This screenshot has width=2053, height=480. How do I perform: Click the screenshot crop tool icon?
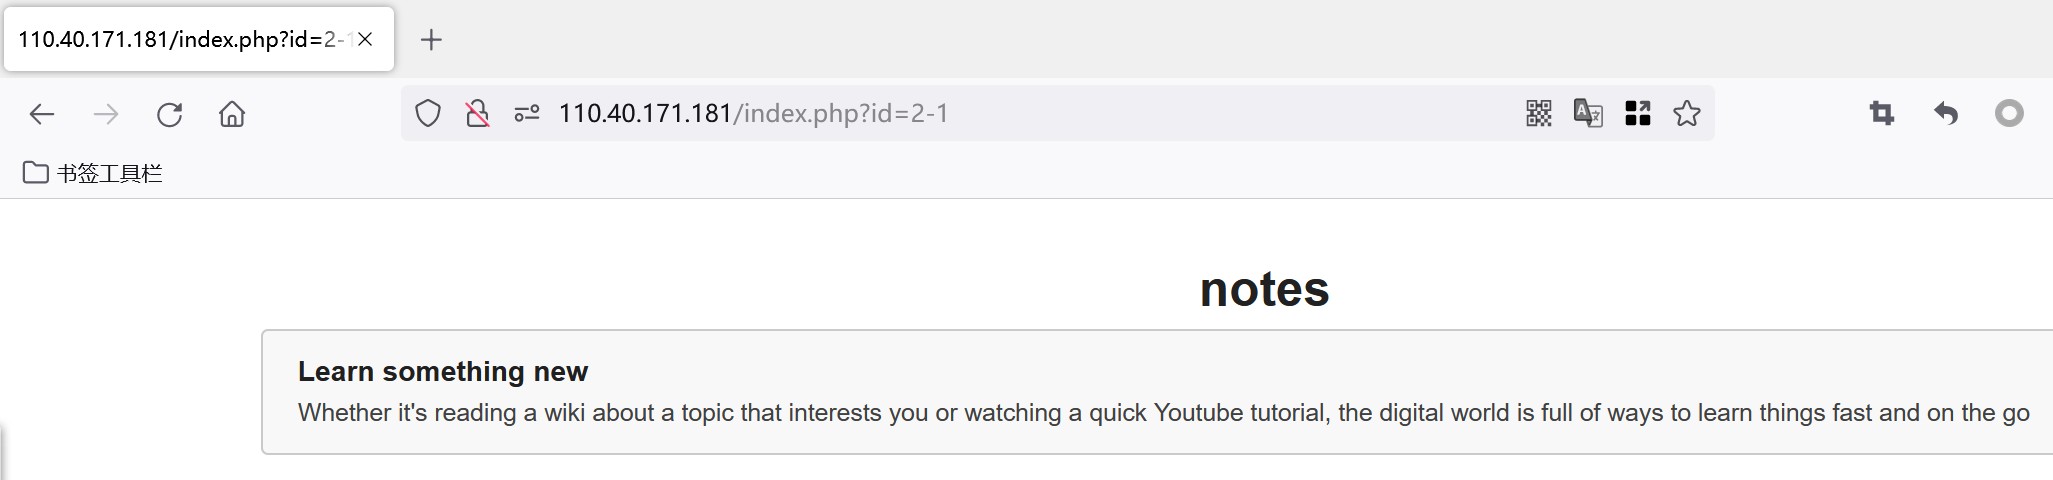click(x=1882, y=114)
